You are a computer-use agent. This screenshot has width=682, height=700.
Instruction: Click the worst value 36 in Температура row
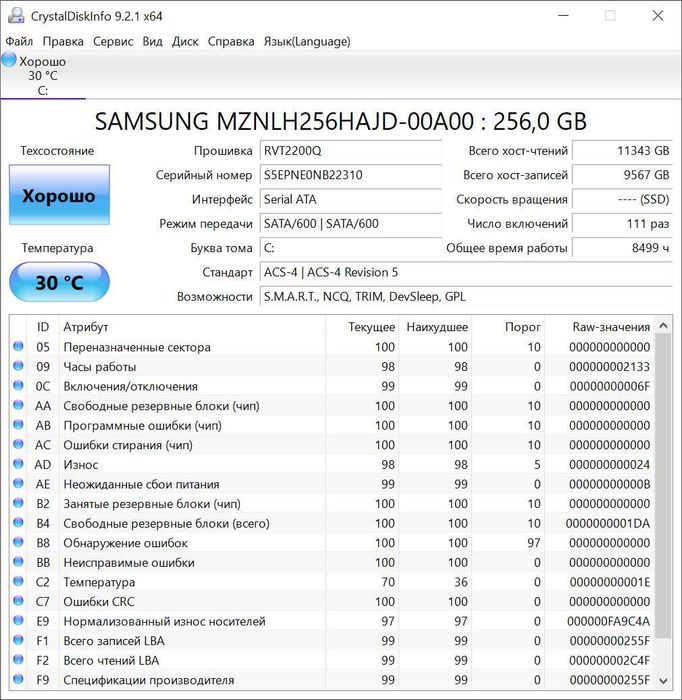[x=461, y=582]
